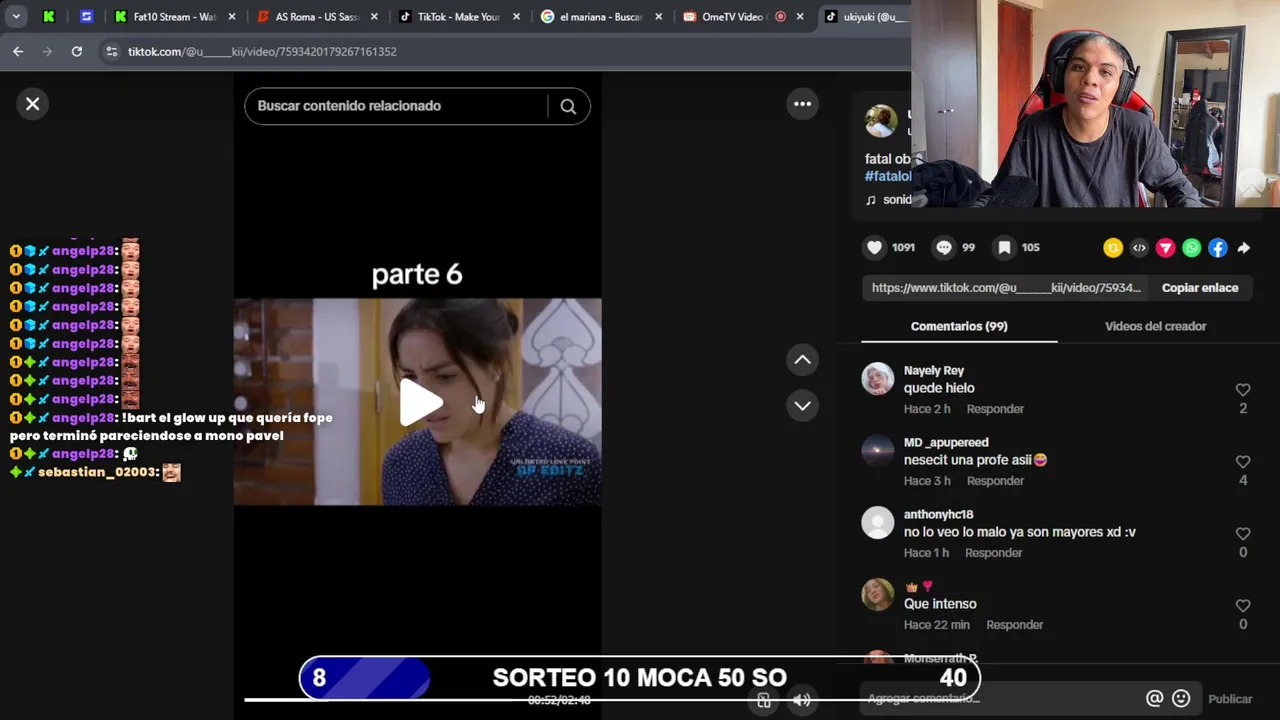Click the video progress bar

coord(420,700)
